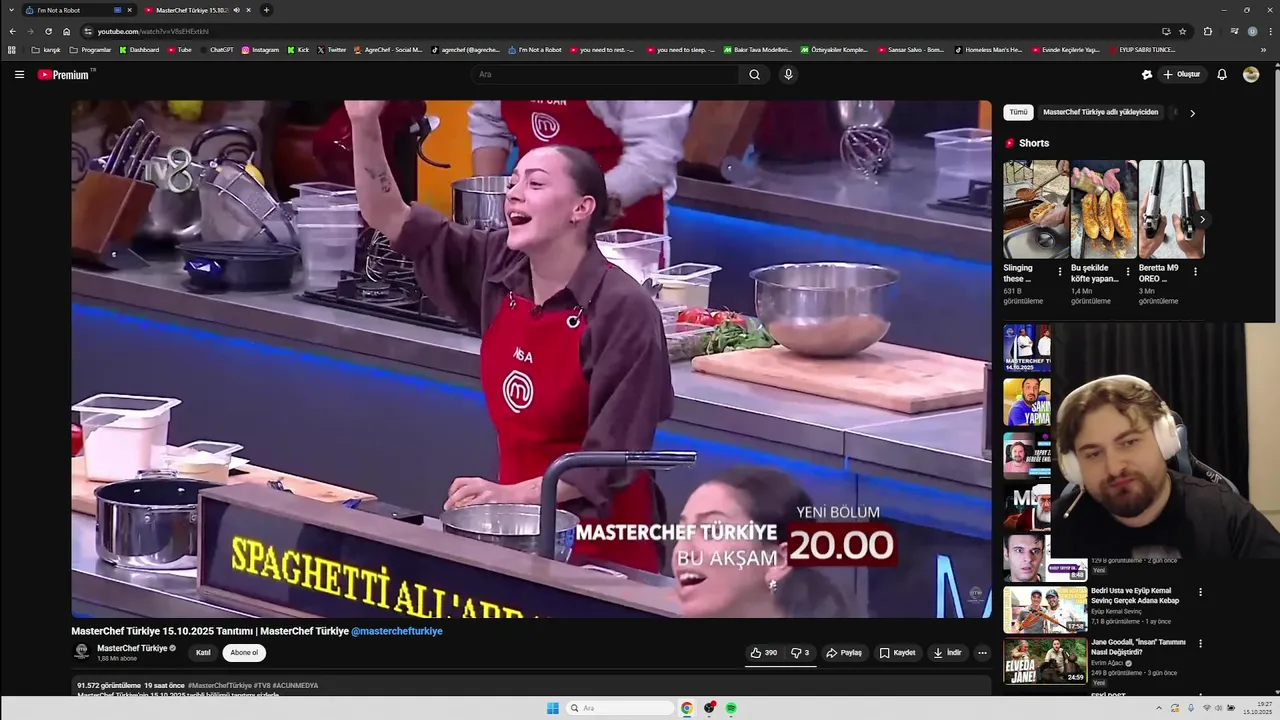Open Bedri Usta ve Eyüp Kemal video
Screen dimensions: 1280x720
pos(1045,609)
